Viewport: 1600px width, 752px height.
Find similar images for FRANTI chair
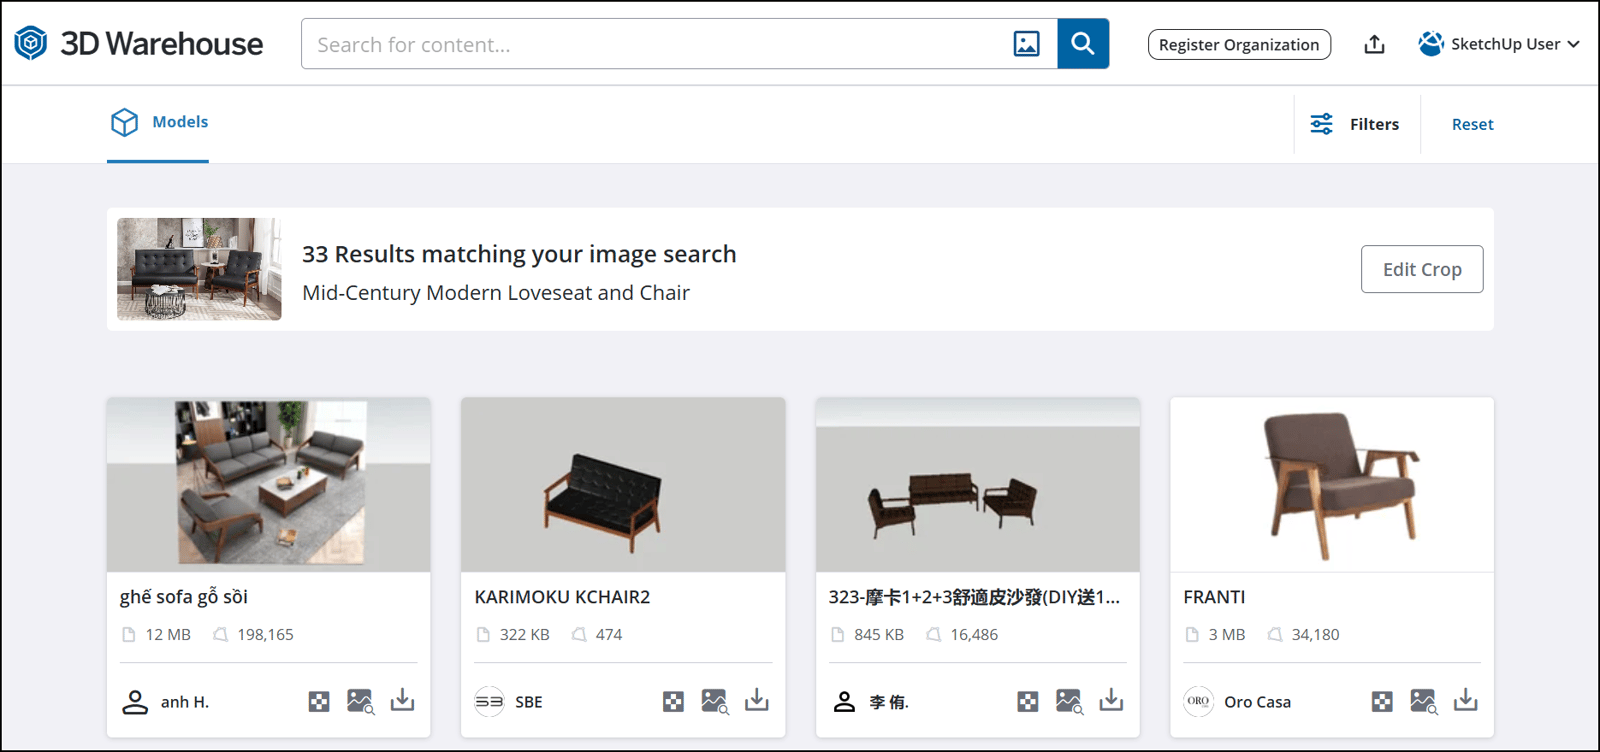1424,701
